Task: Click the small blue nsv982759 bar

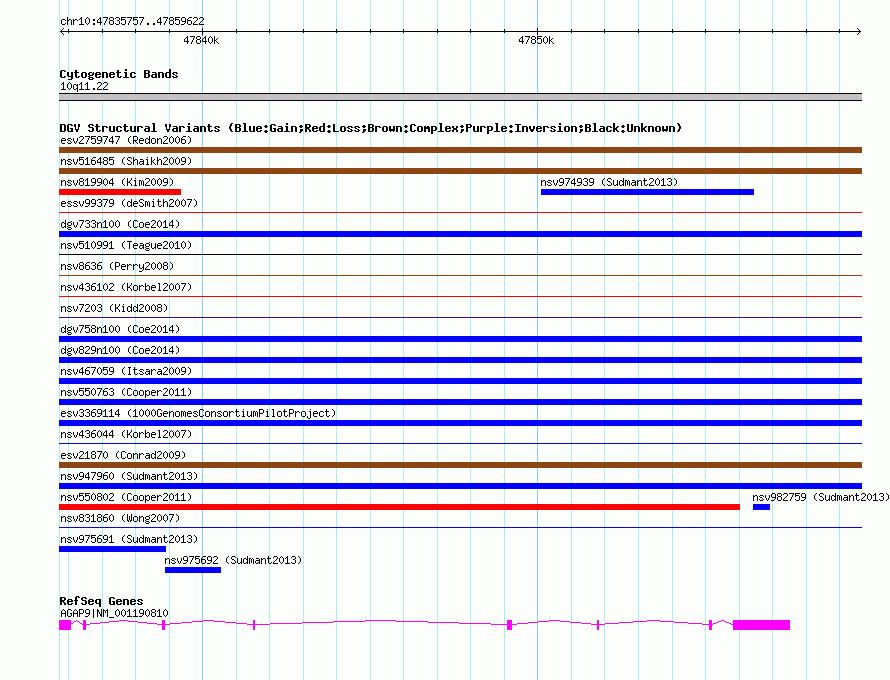Action: 761,507
